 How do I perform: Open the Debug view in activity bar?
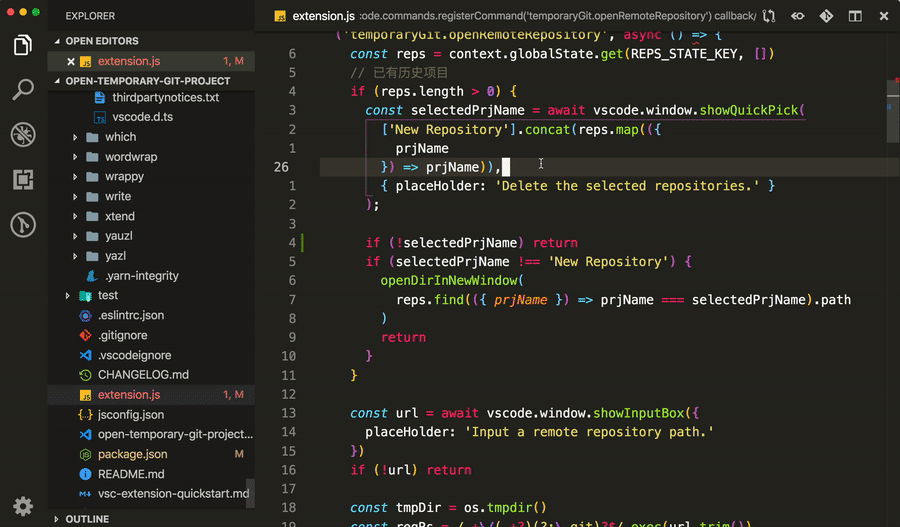(x=22, y=134)
